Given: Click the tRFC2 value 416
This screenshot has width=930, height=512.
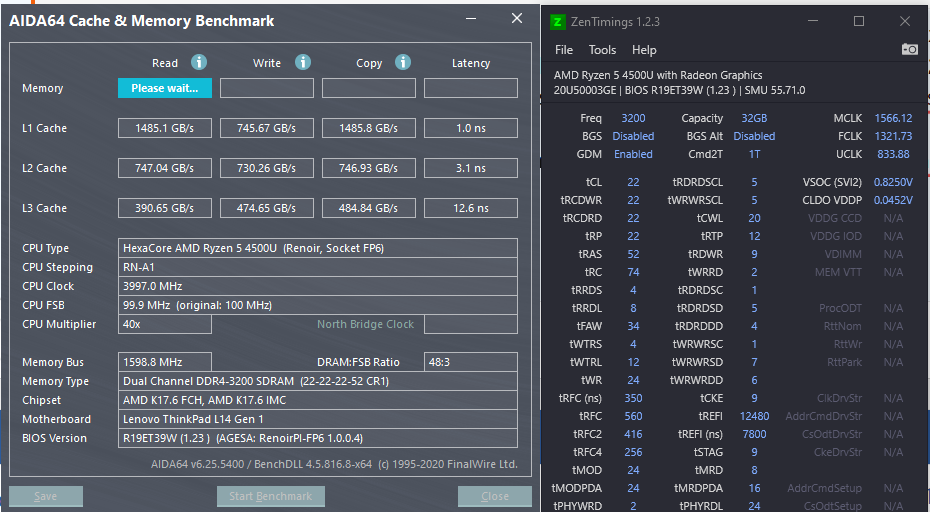Looking at the screenshot, I should [633, 434].
